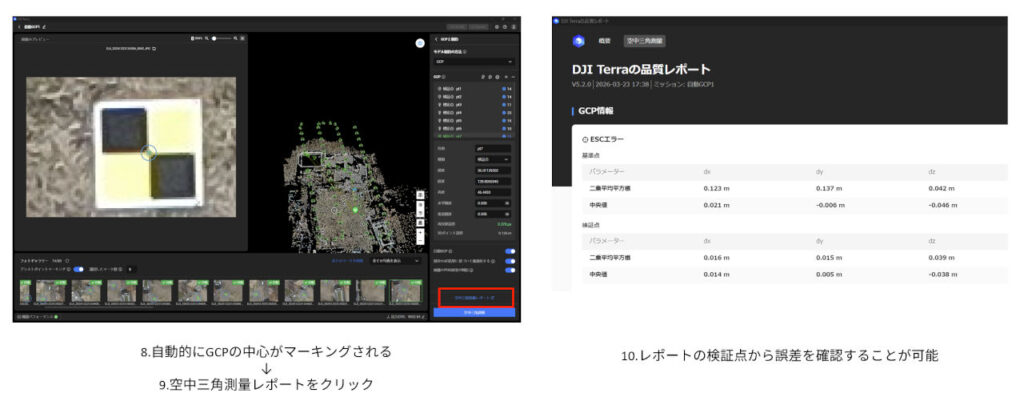This screenshot has height=397, width=1024.
Task: Click the -0.038 m check point median
Action: (x=942, y=275)
